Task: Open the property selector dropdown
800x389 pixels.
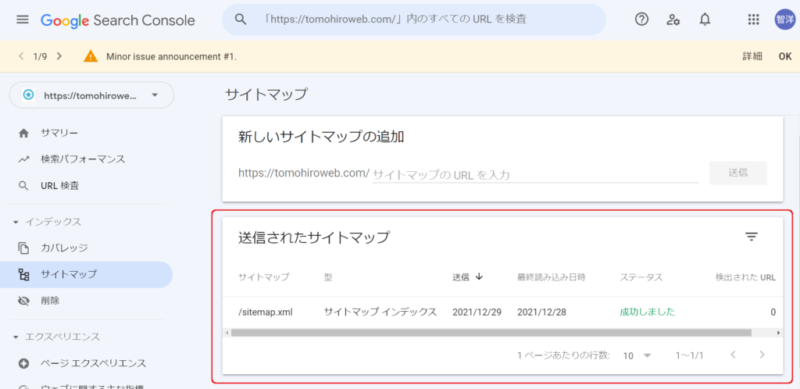Action: coord(92,95)
